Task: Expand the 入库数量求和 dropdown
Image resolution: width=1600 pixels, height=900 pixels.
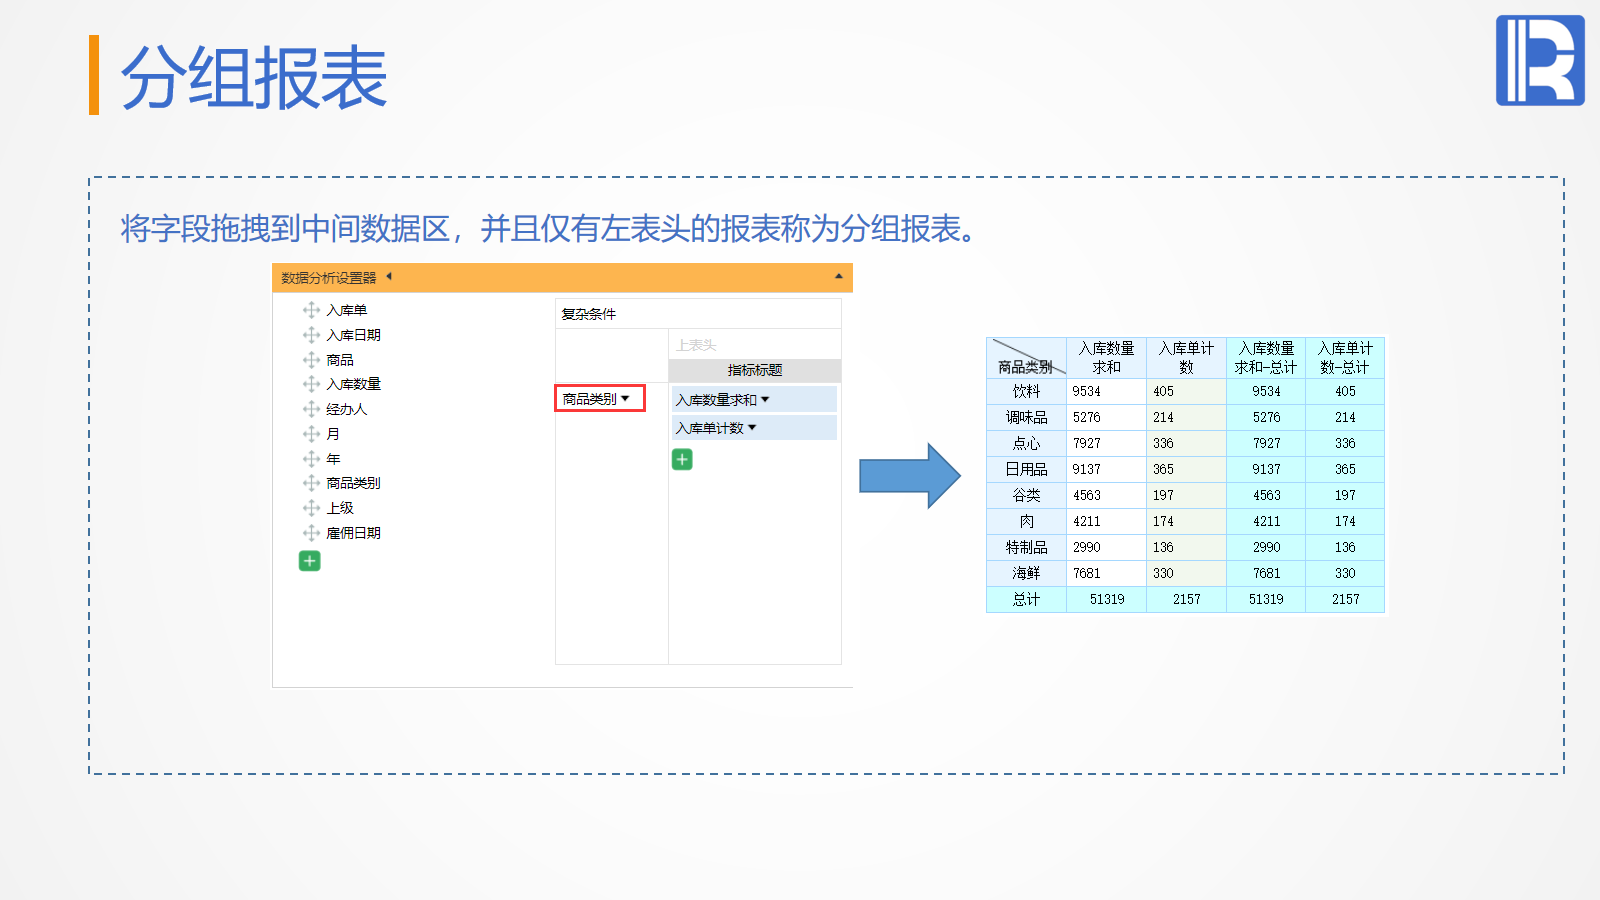Action: click(x=765, y=400)
